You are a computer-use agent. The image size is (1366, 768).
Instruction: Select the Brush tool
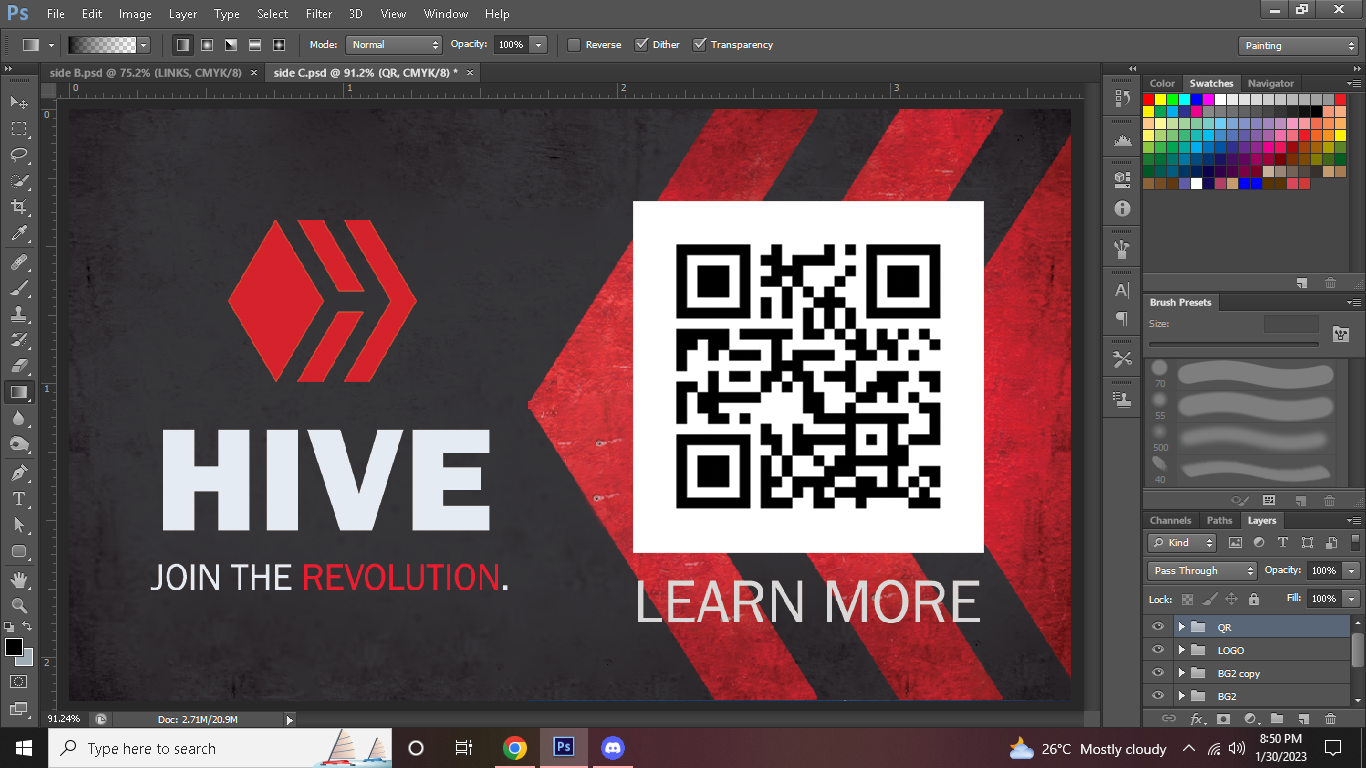pos(19,288)
